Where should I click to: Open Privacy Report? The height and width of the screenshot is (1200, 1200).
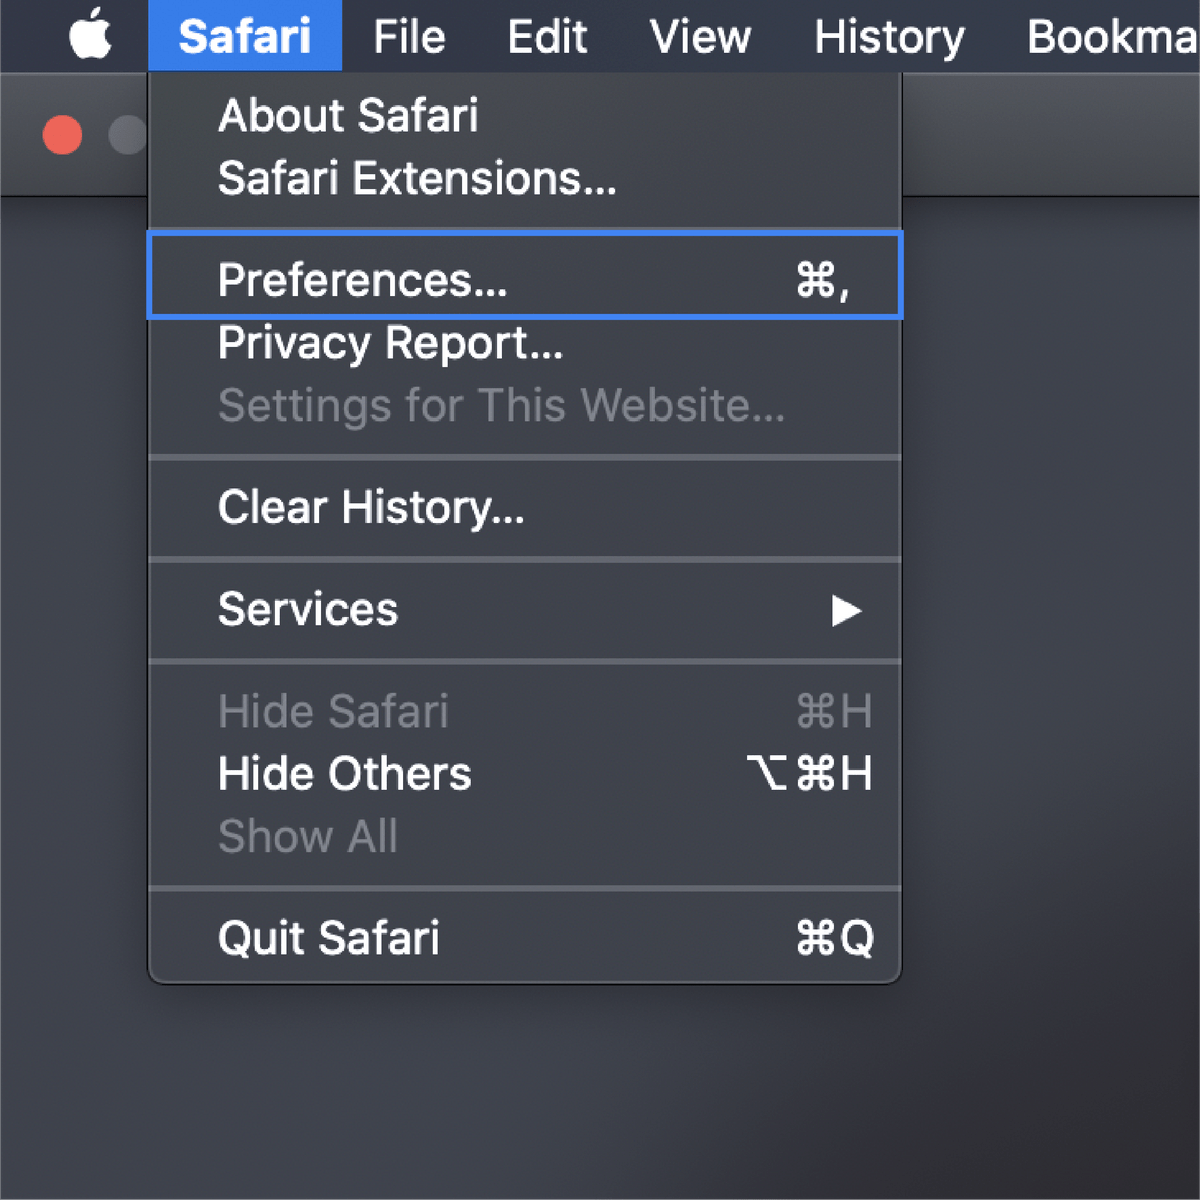390,343
